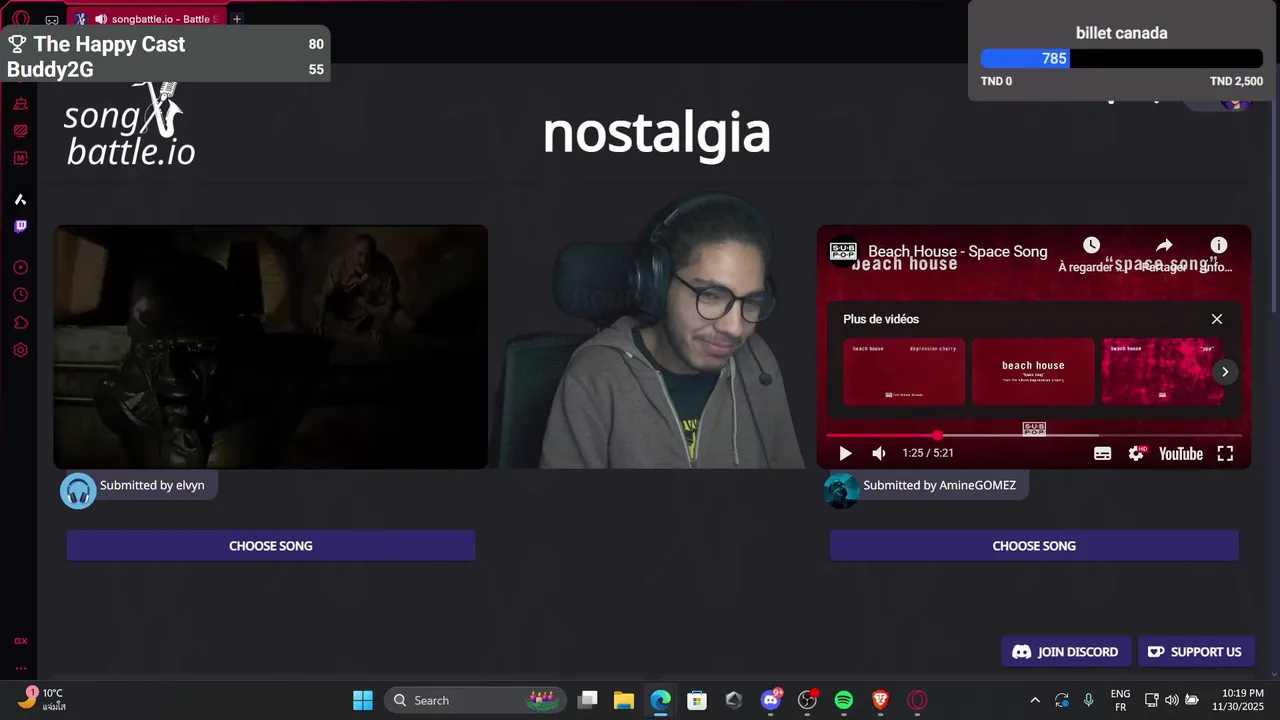
Task: Open Task View in taskbar
Action: point(588,700)
